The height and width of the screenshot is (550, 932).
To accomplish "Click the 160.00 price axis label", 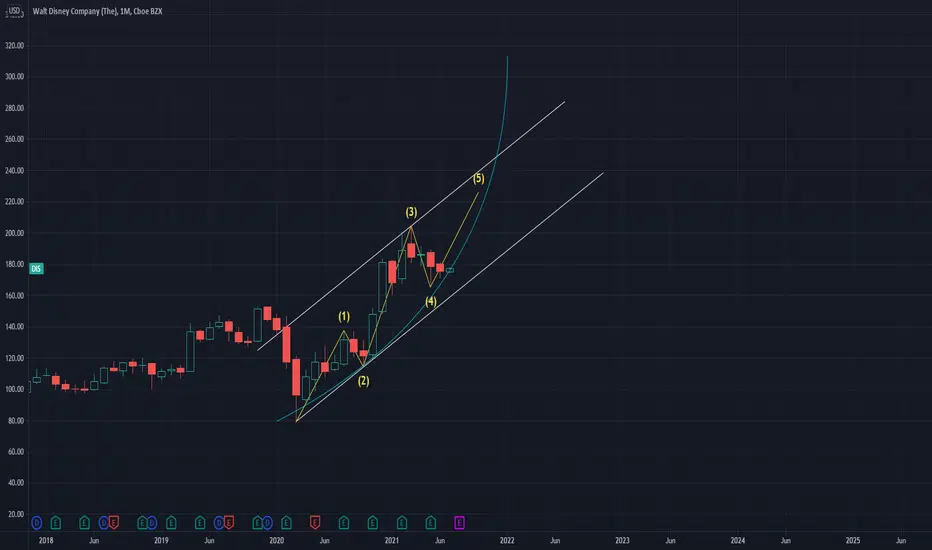I will pyautogui.click(x=15, y=296).
